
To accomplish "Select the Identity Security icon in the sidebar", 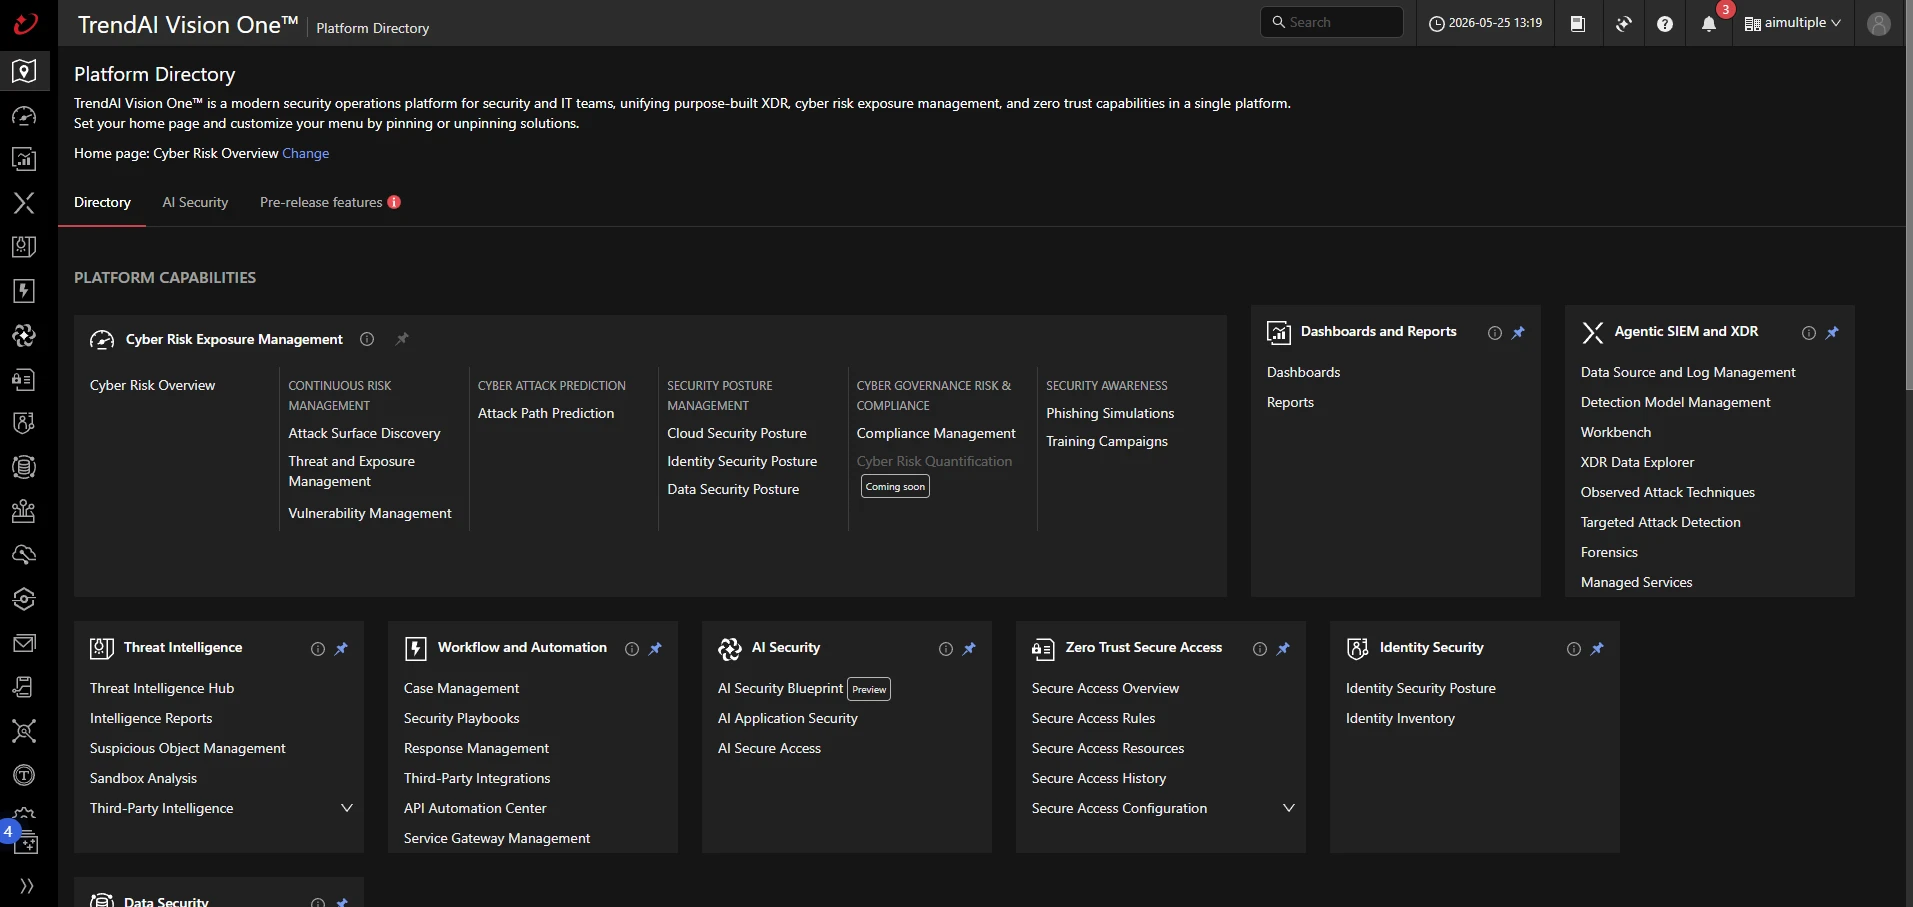I will [24, 423].
